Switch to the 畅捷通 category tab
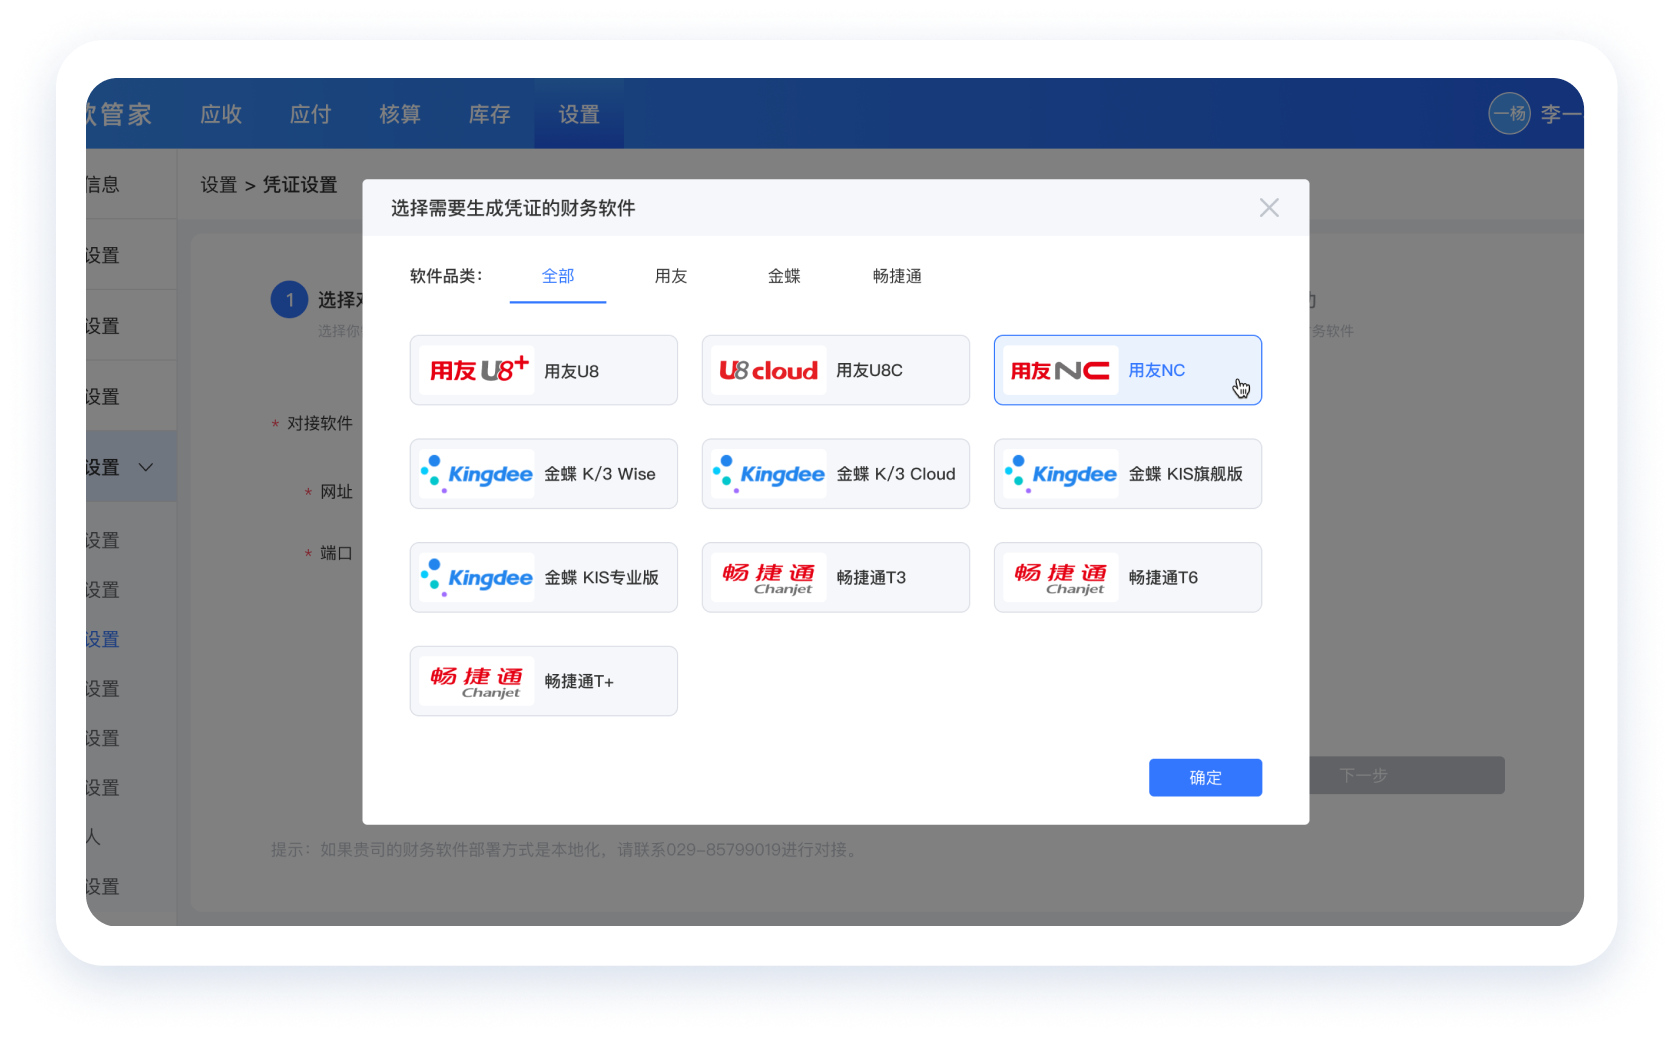 tap(897, 276)
